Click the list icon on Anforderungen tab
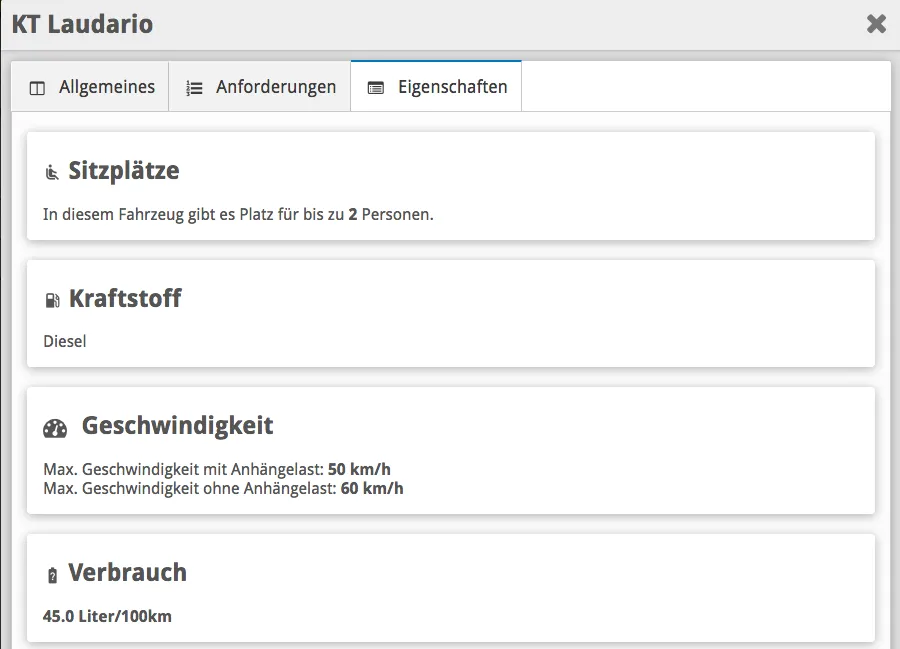 point(194,88)
